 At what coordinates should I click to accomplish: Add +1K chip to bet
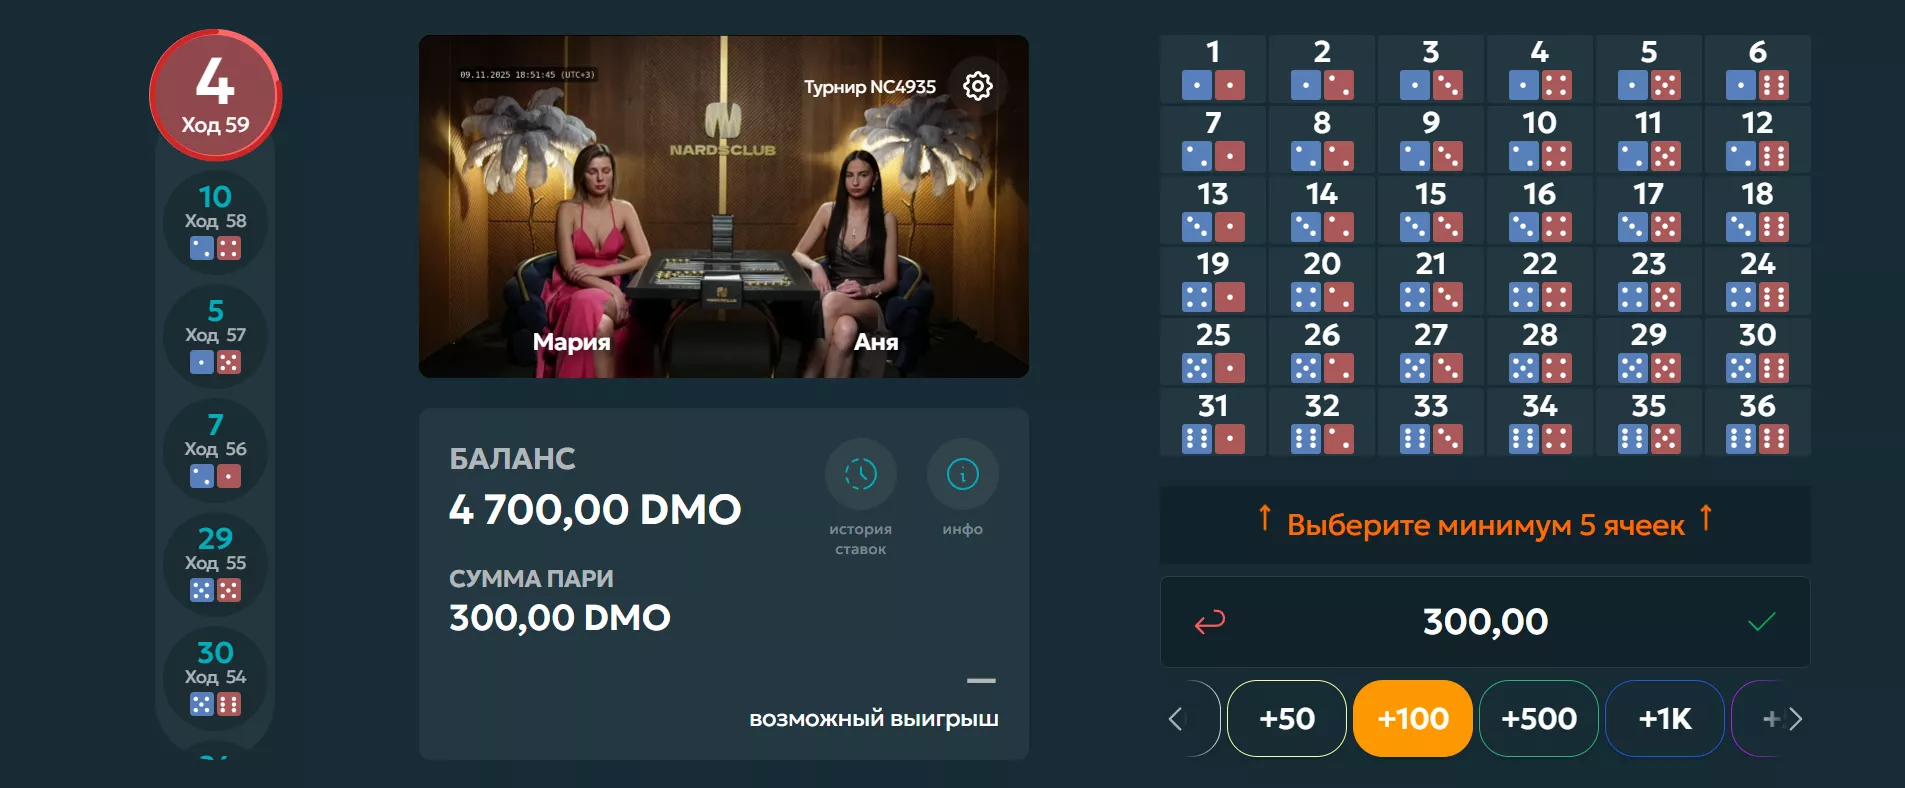(x=1665, y=719)
